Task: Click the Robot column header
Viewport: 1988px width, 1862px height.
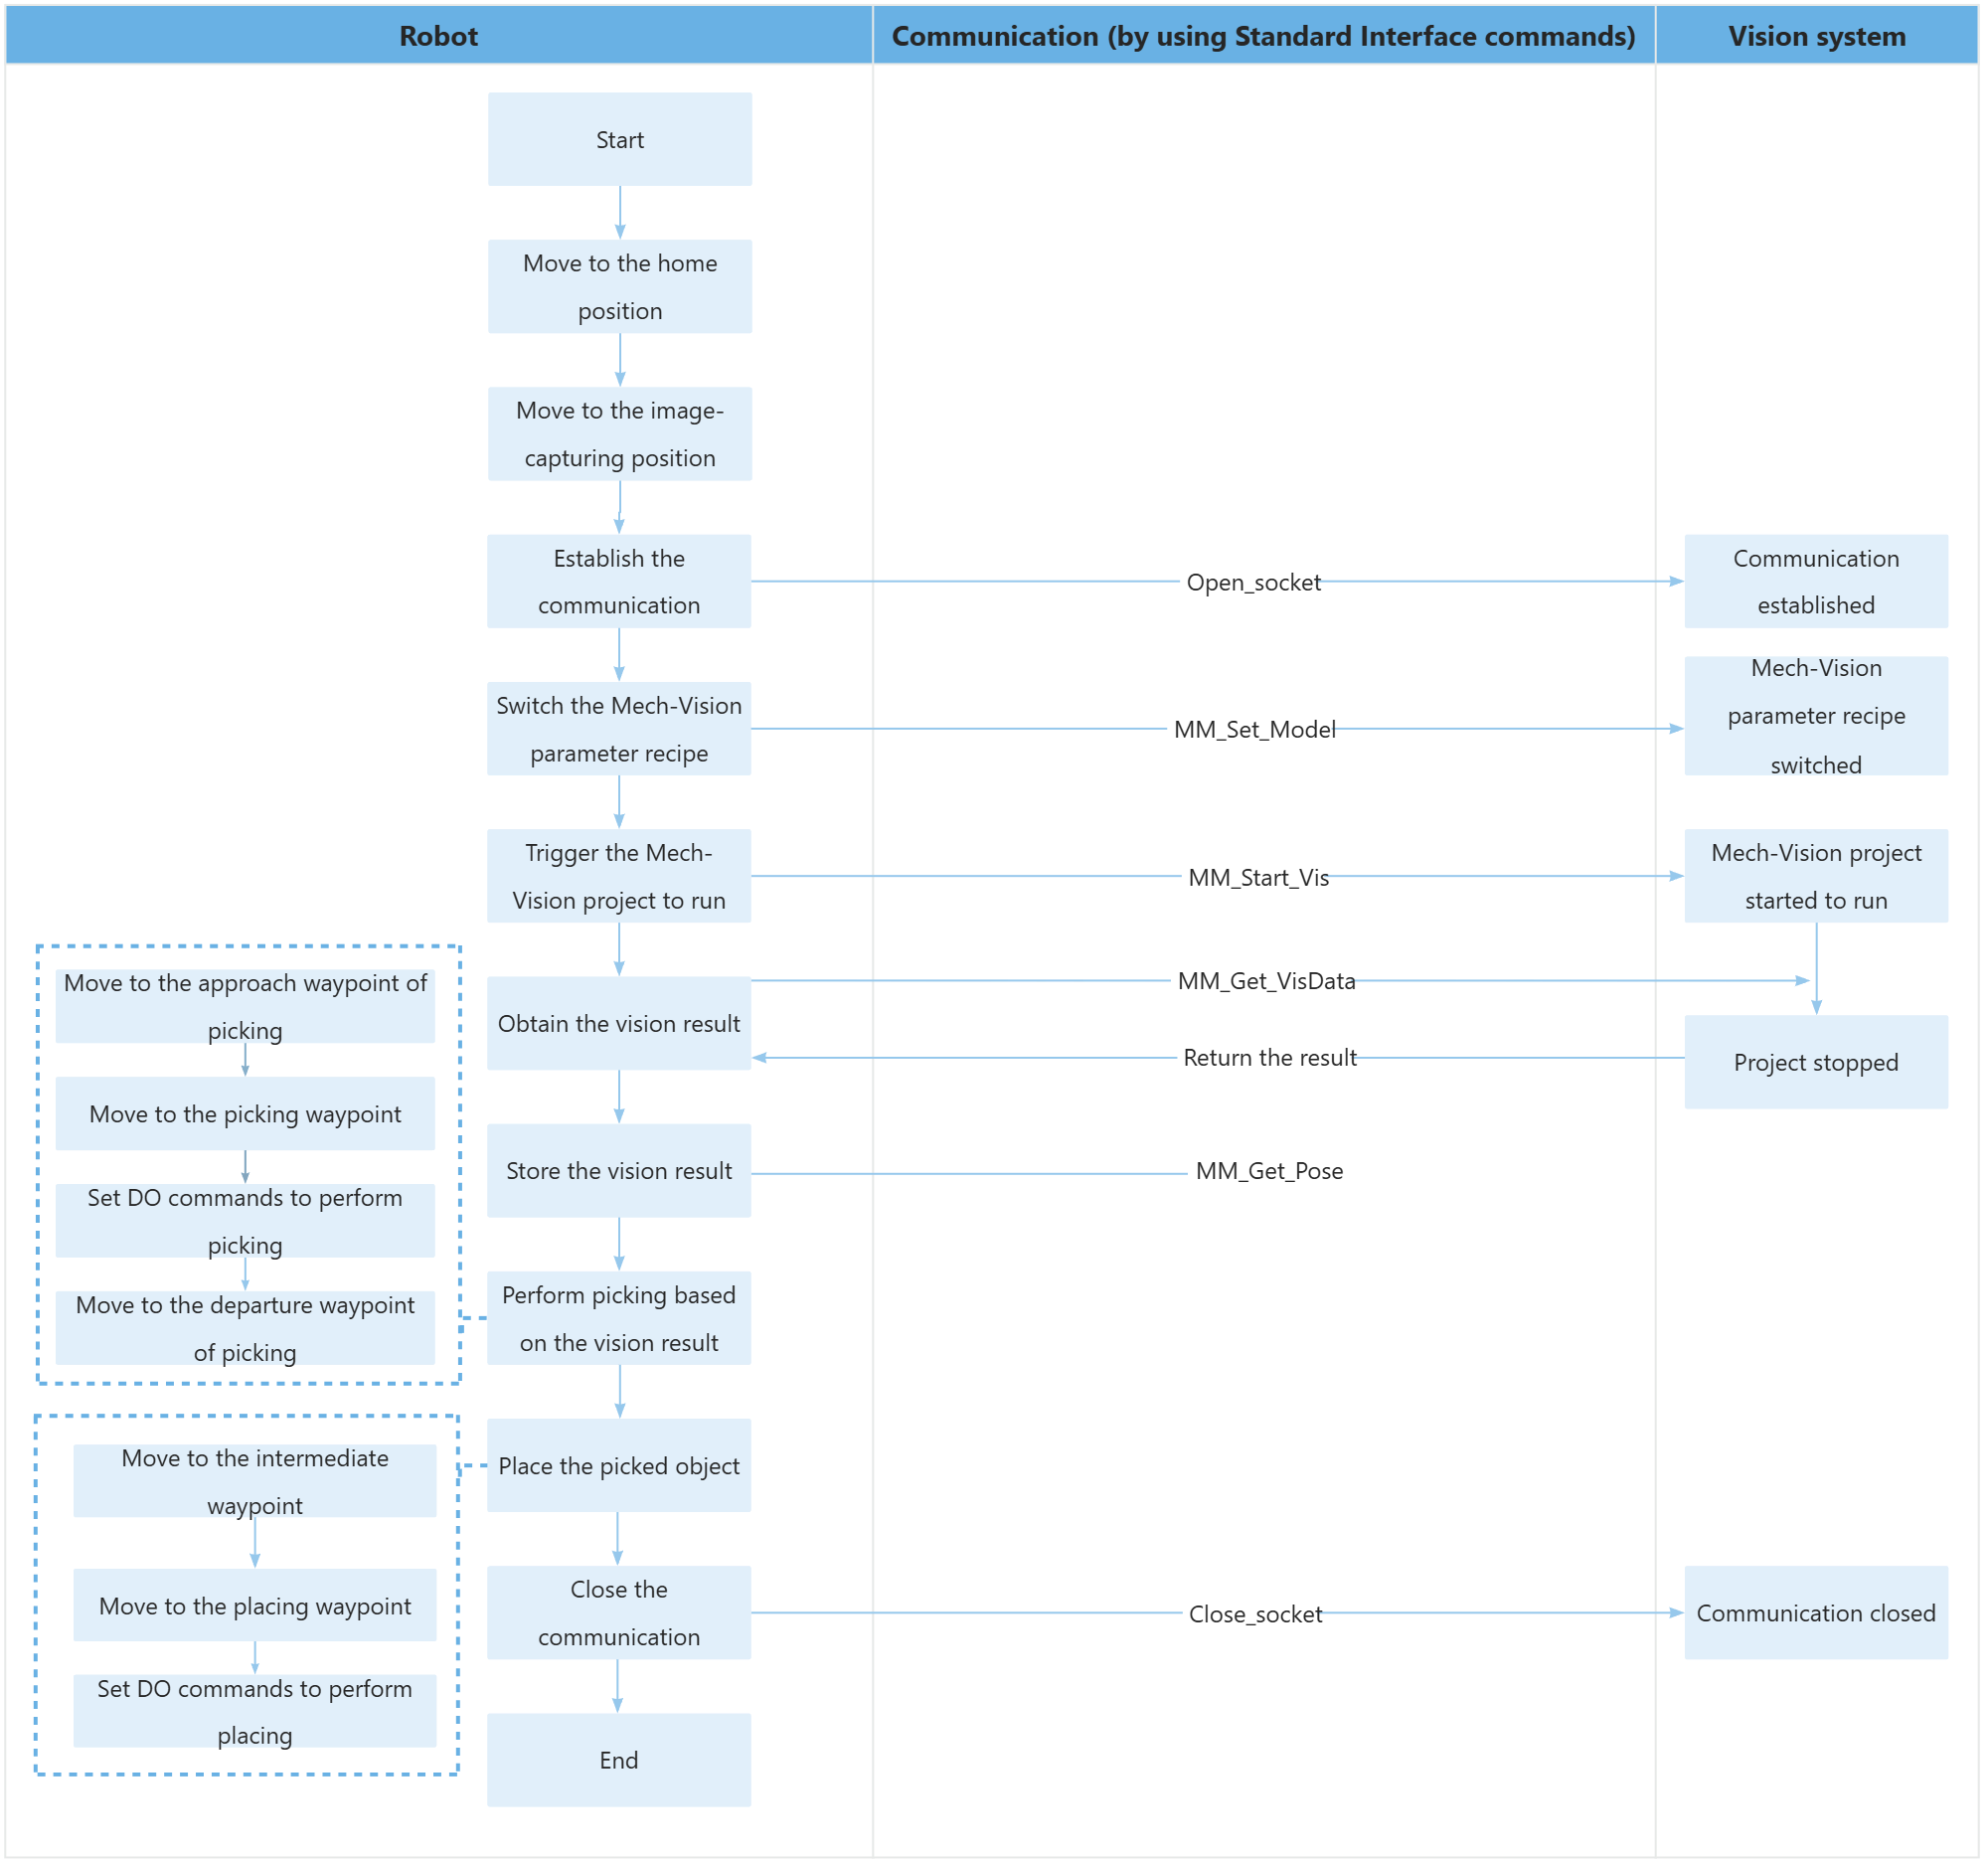Action: [438, 36]
